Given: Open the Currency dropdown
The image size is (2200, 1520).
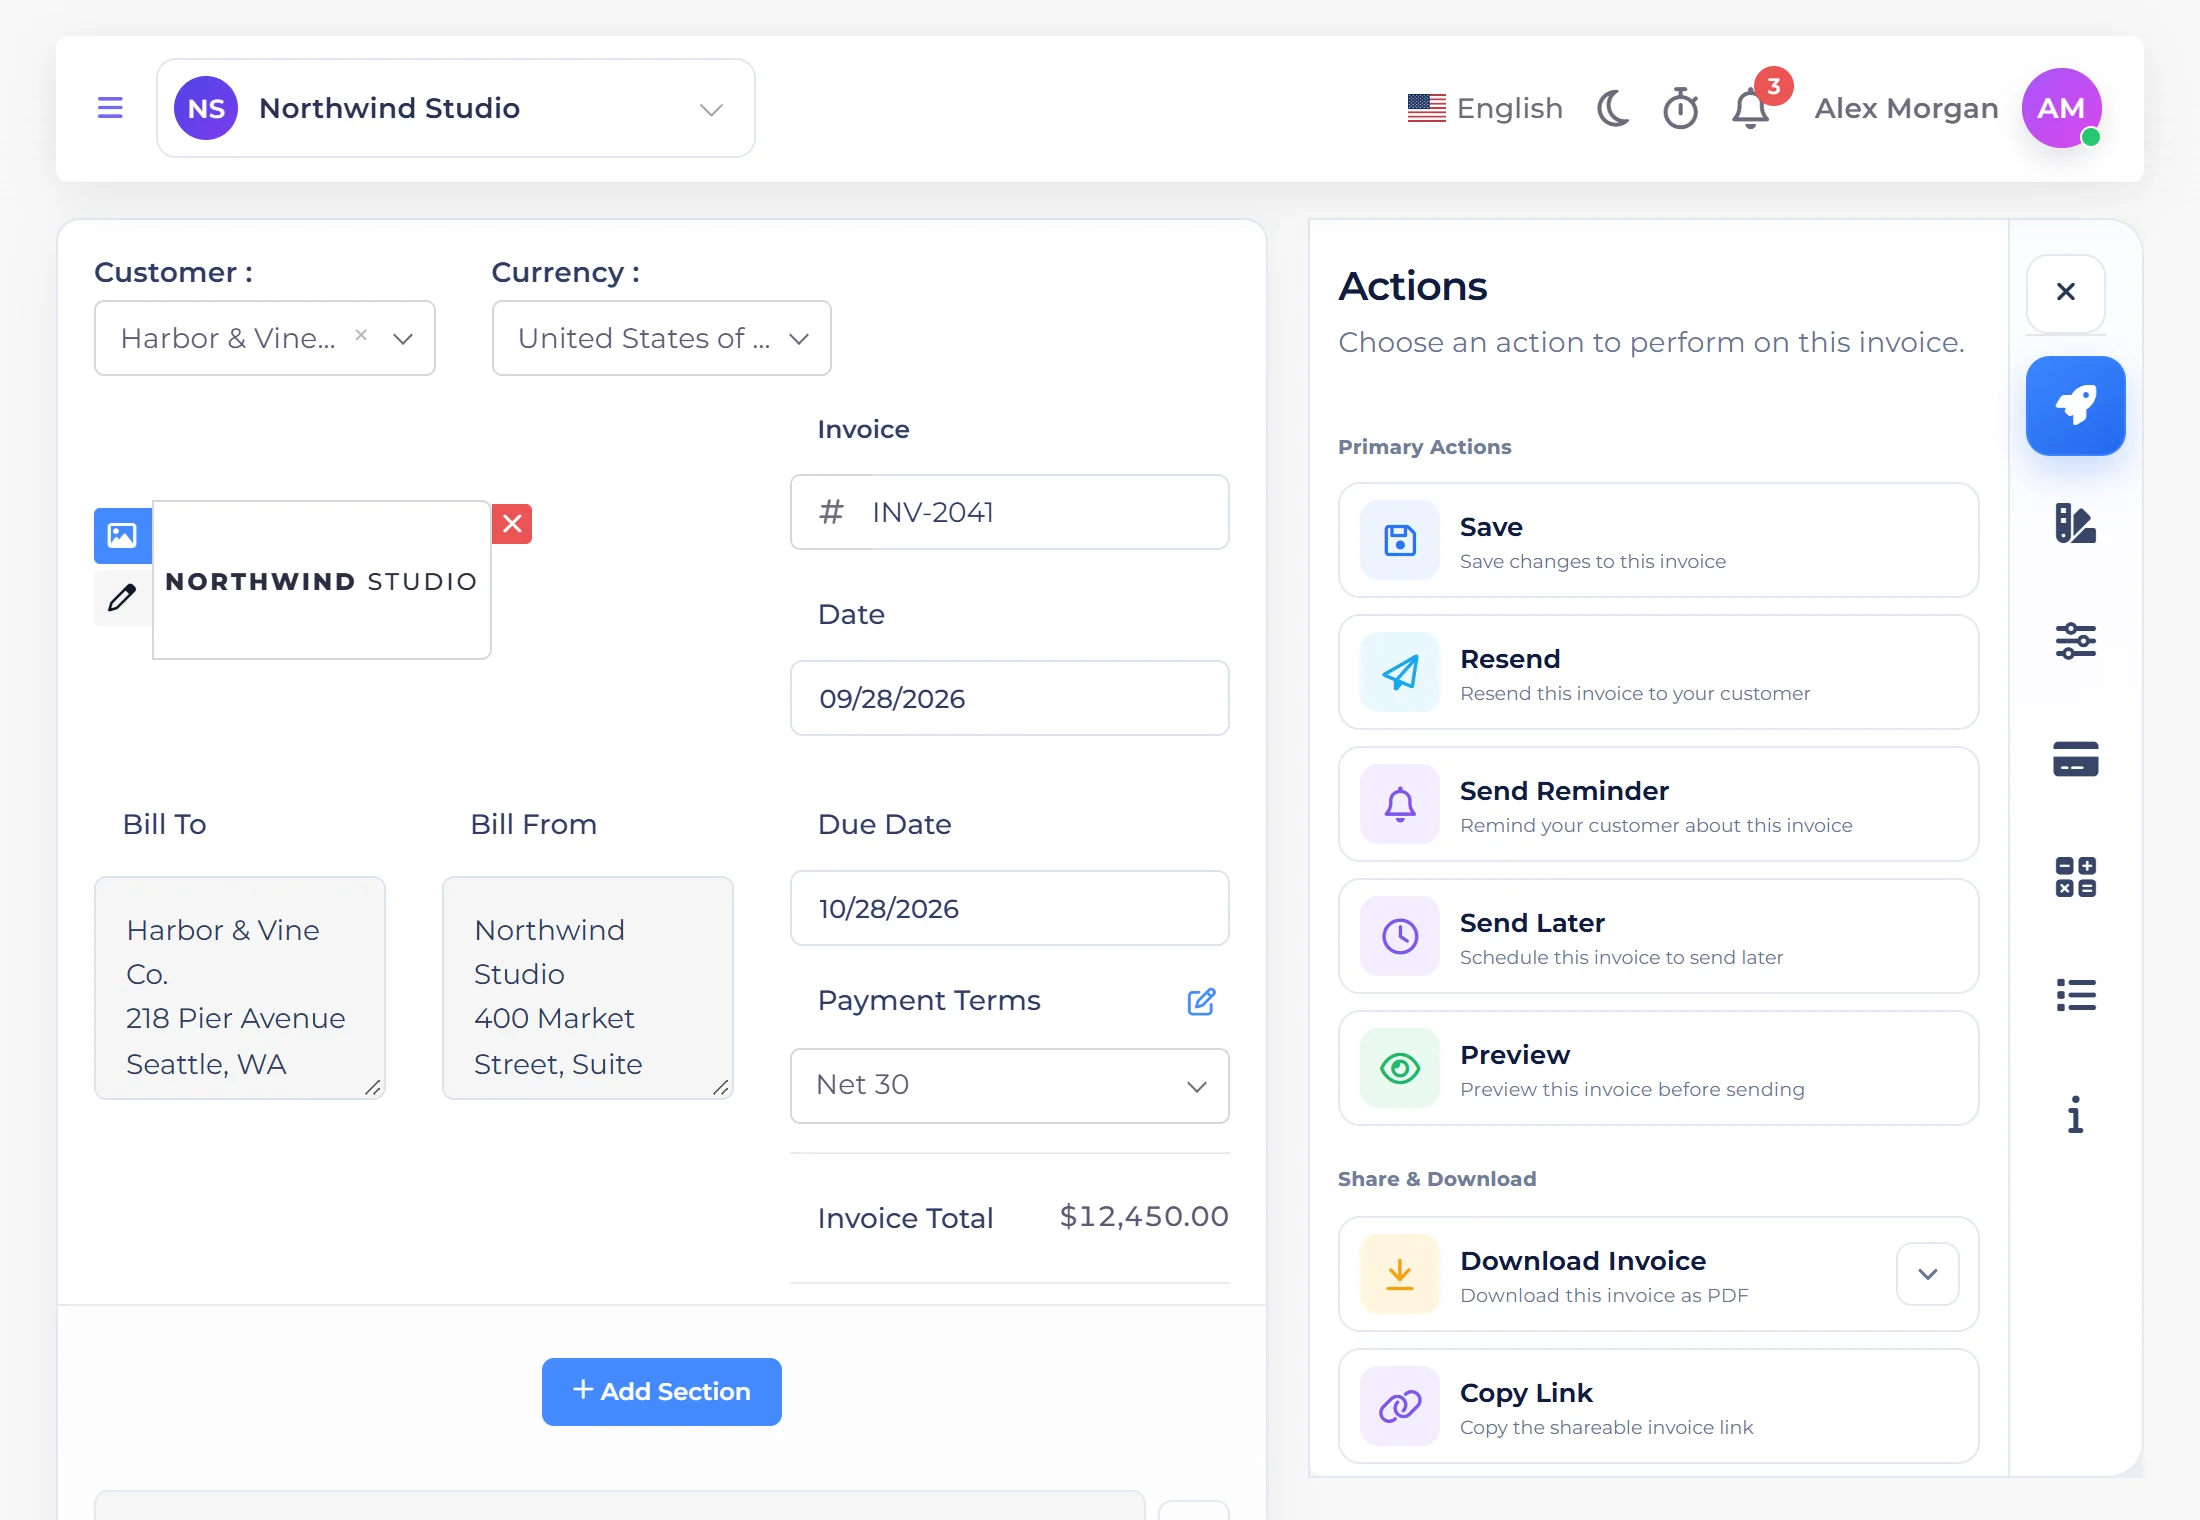Looking at the screenshot, I should click(x=662, y=338).
